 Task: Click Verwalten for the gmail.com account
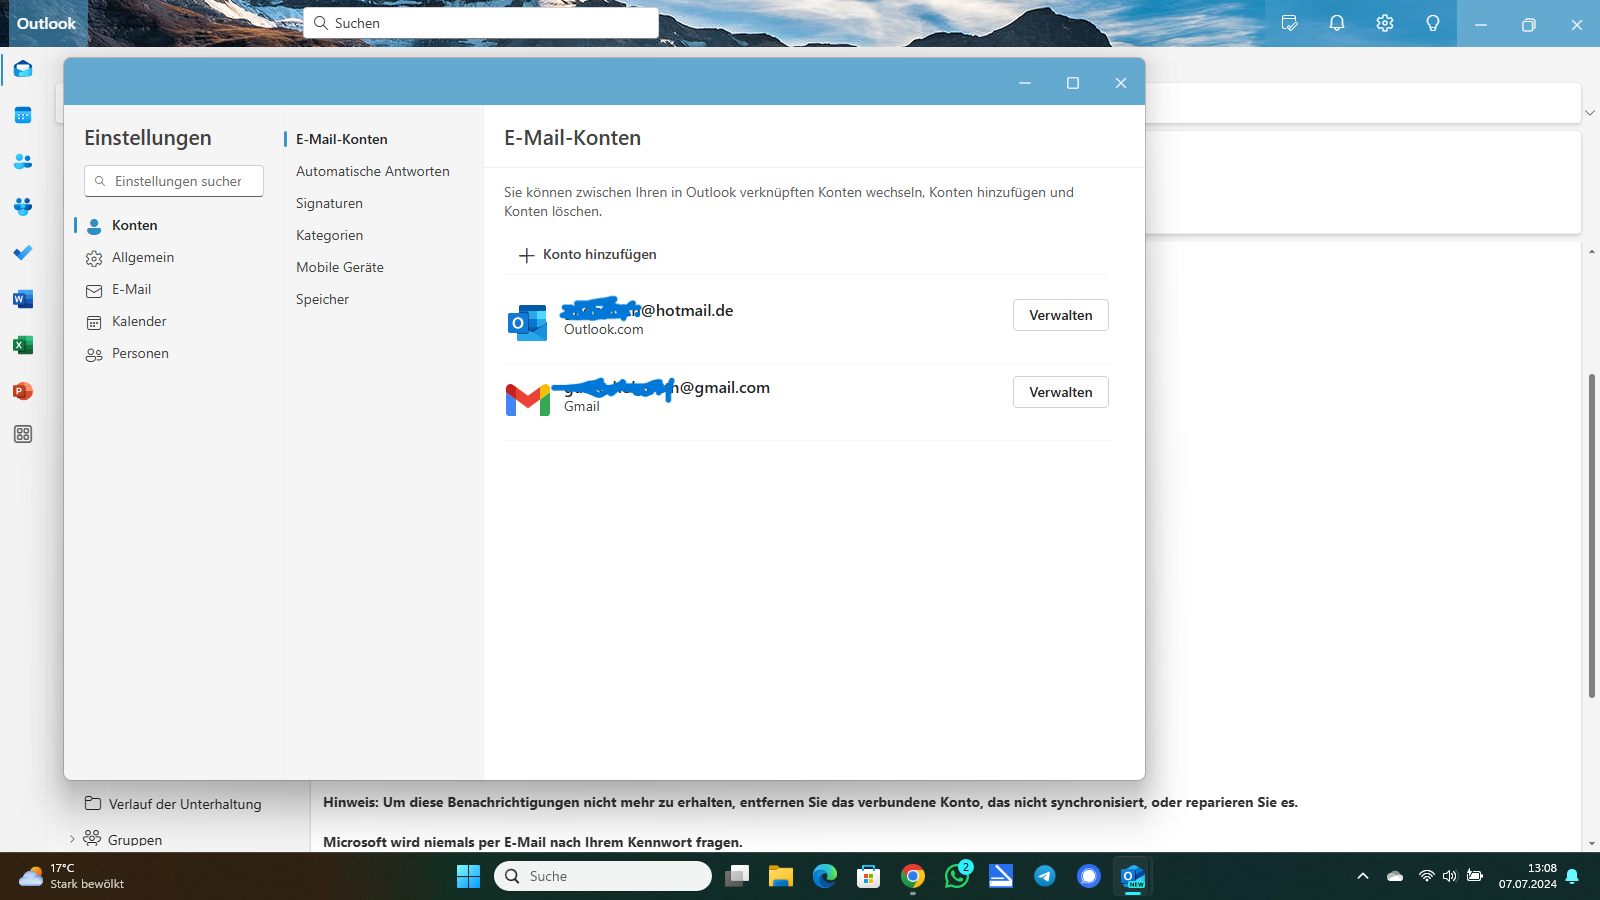click(1060, 392)
